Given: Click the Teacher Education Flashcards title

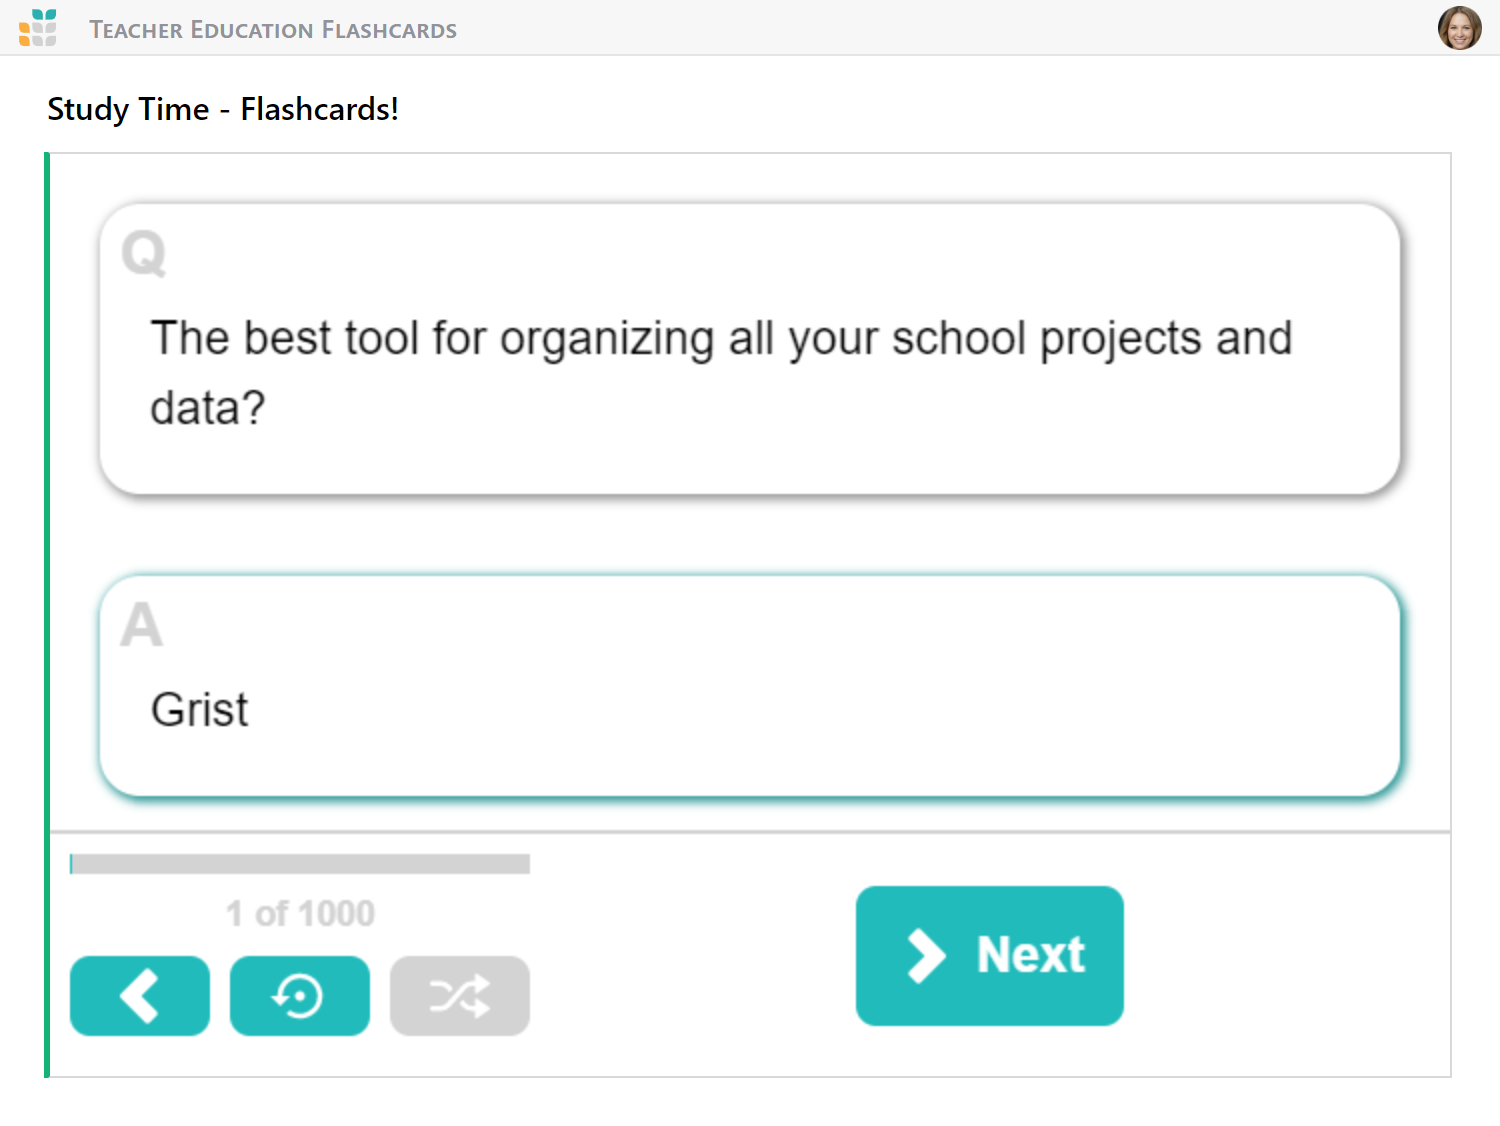Looking at the screenshot, I should [x=273, y=30].
